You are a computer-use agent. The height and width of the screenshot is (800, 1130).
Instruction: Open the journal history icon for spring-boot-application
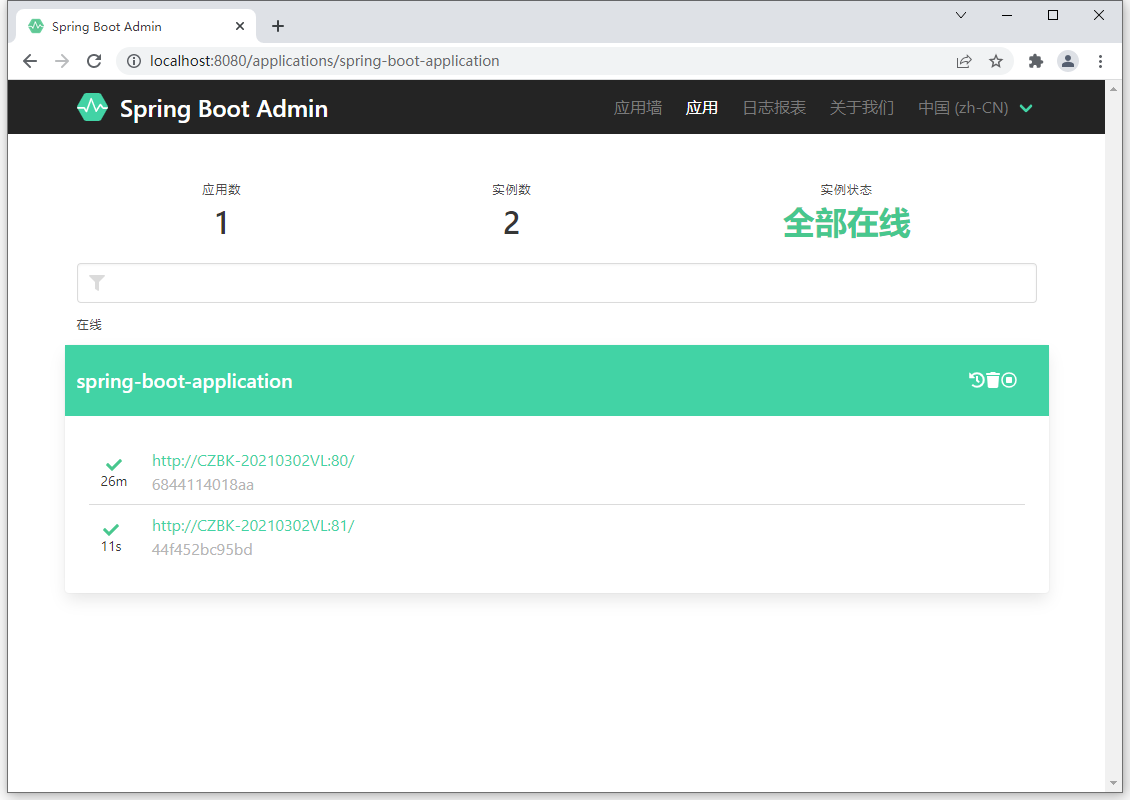pyautogui.click(x=976, y=380)
